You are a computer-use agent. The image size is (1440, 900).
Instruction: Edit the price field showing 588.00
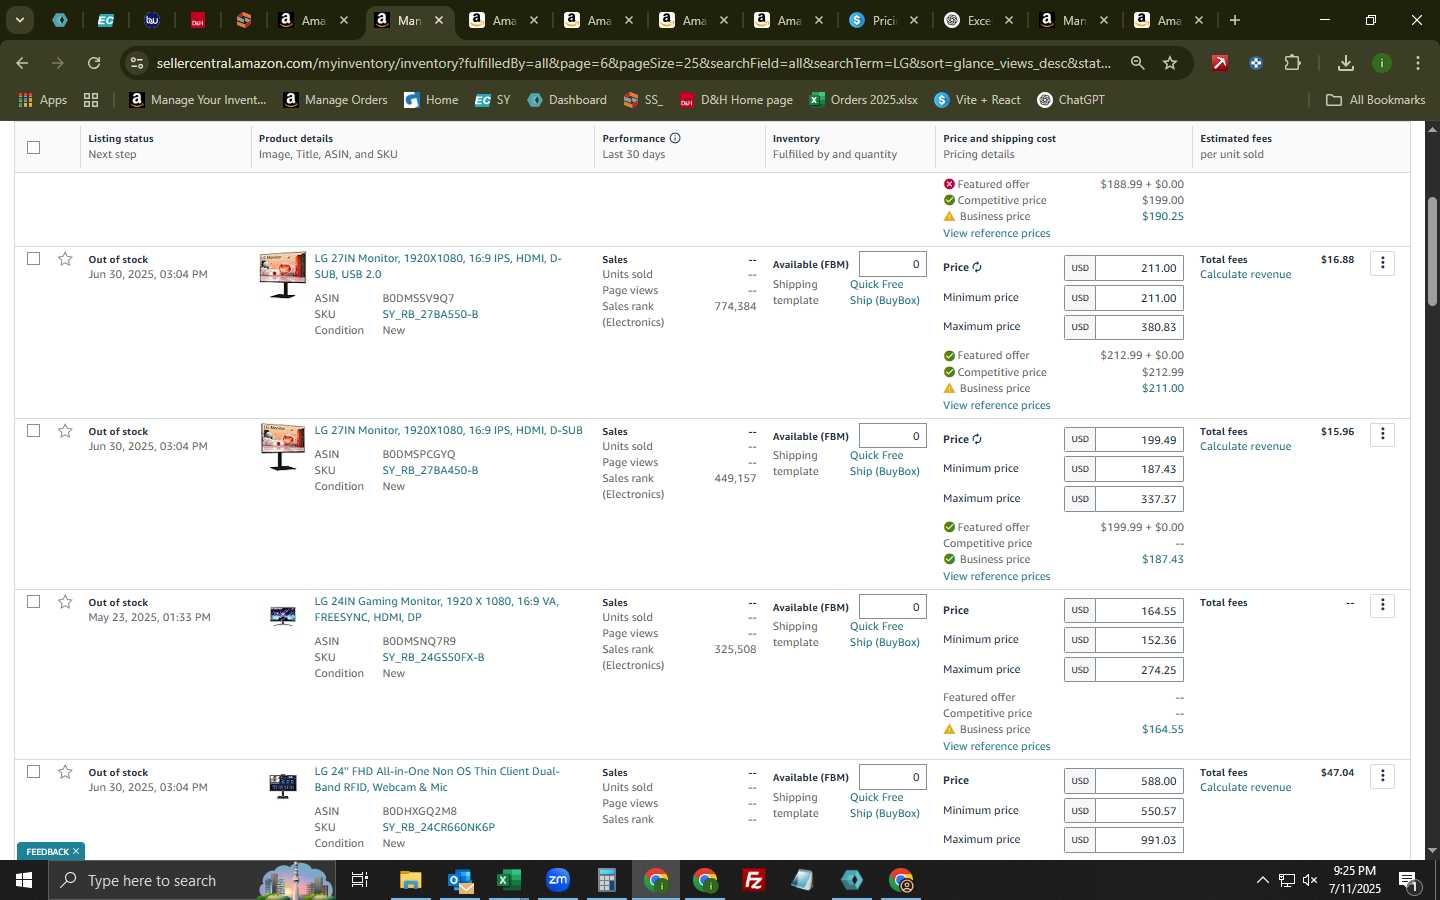[x=1139, y=781]
